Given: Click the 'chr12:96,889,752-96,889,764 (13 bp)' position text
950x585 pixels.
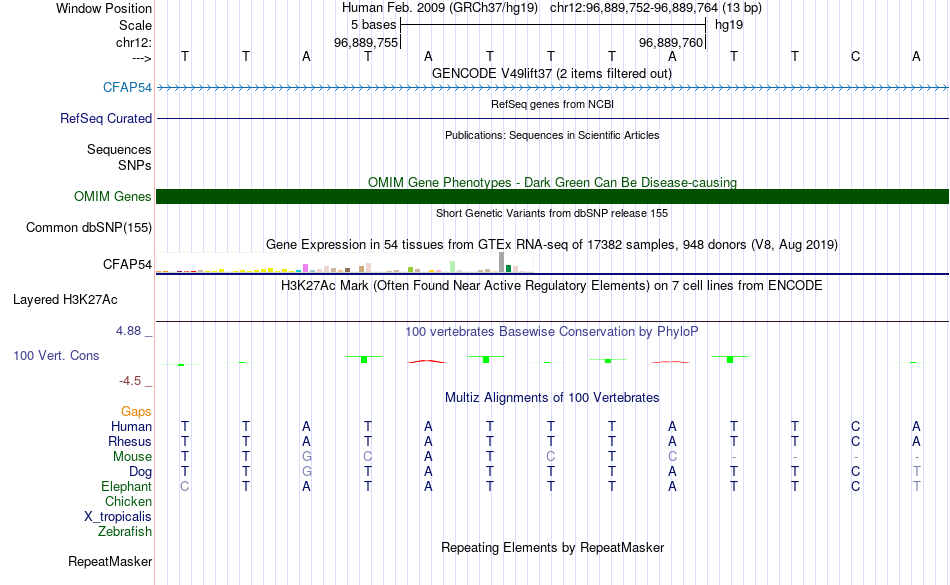Looking at the screenshot, I should pos(656,8).
